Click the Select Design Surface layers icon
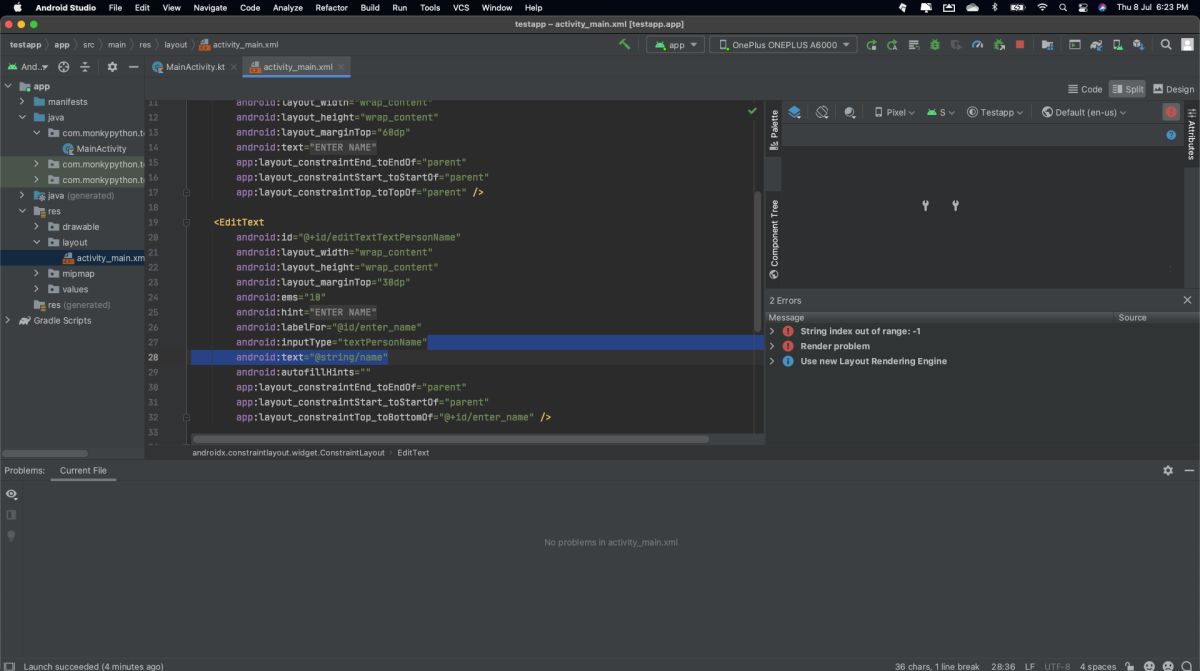 [x=794, y=112]
